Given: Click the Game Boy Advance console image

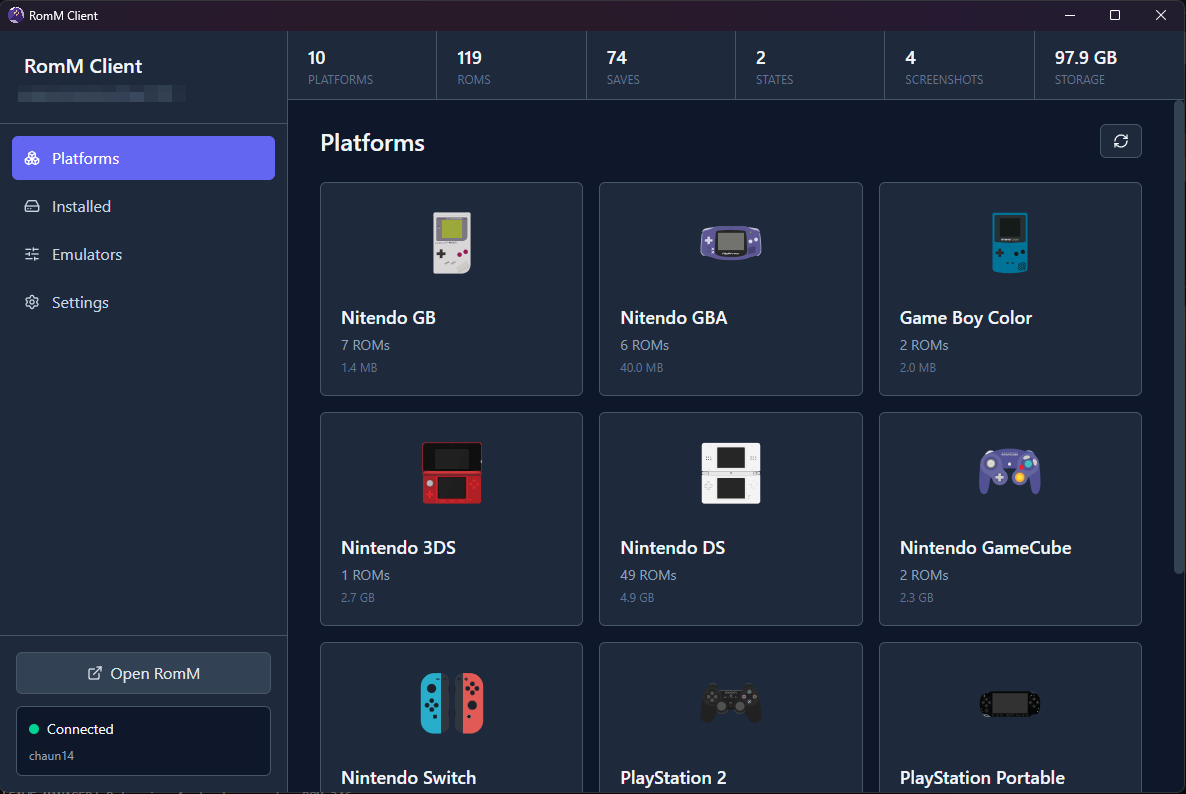Looking at the screenshot, I should click(x=731, y=243).
